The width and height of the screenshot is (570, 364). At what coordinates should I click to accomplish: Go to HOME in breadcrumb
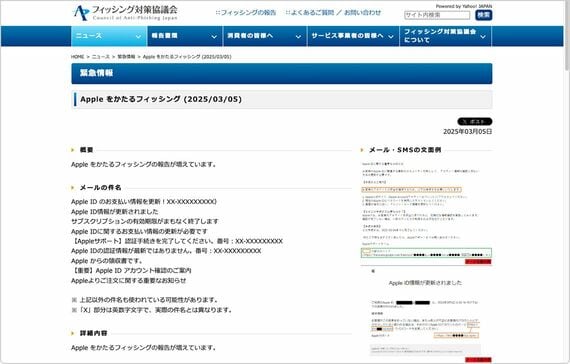(77, 57)
